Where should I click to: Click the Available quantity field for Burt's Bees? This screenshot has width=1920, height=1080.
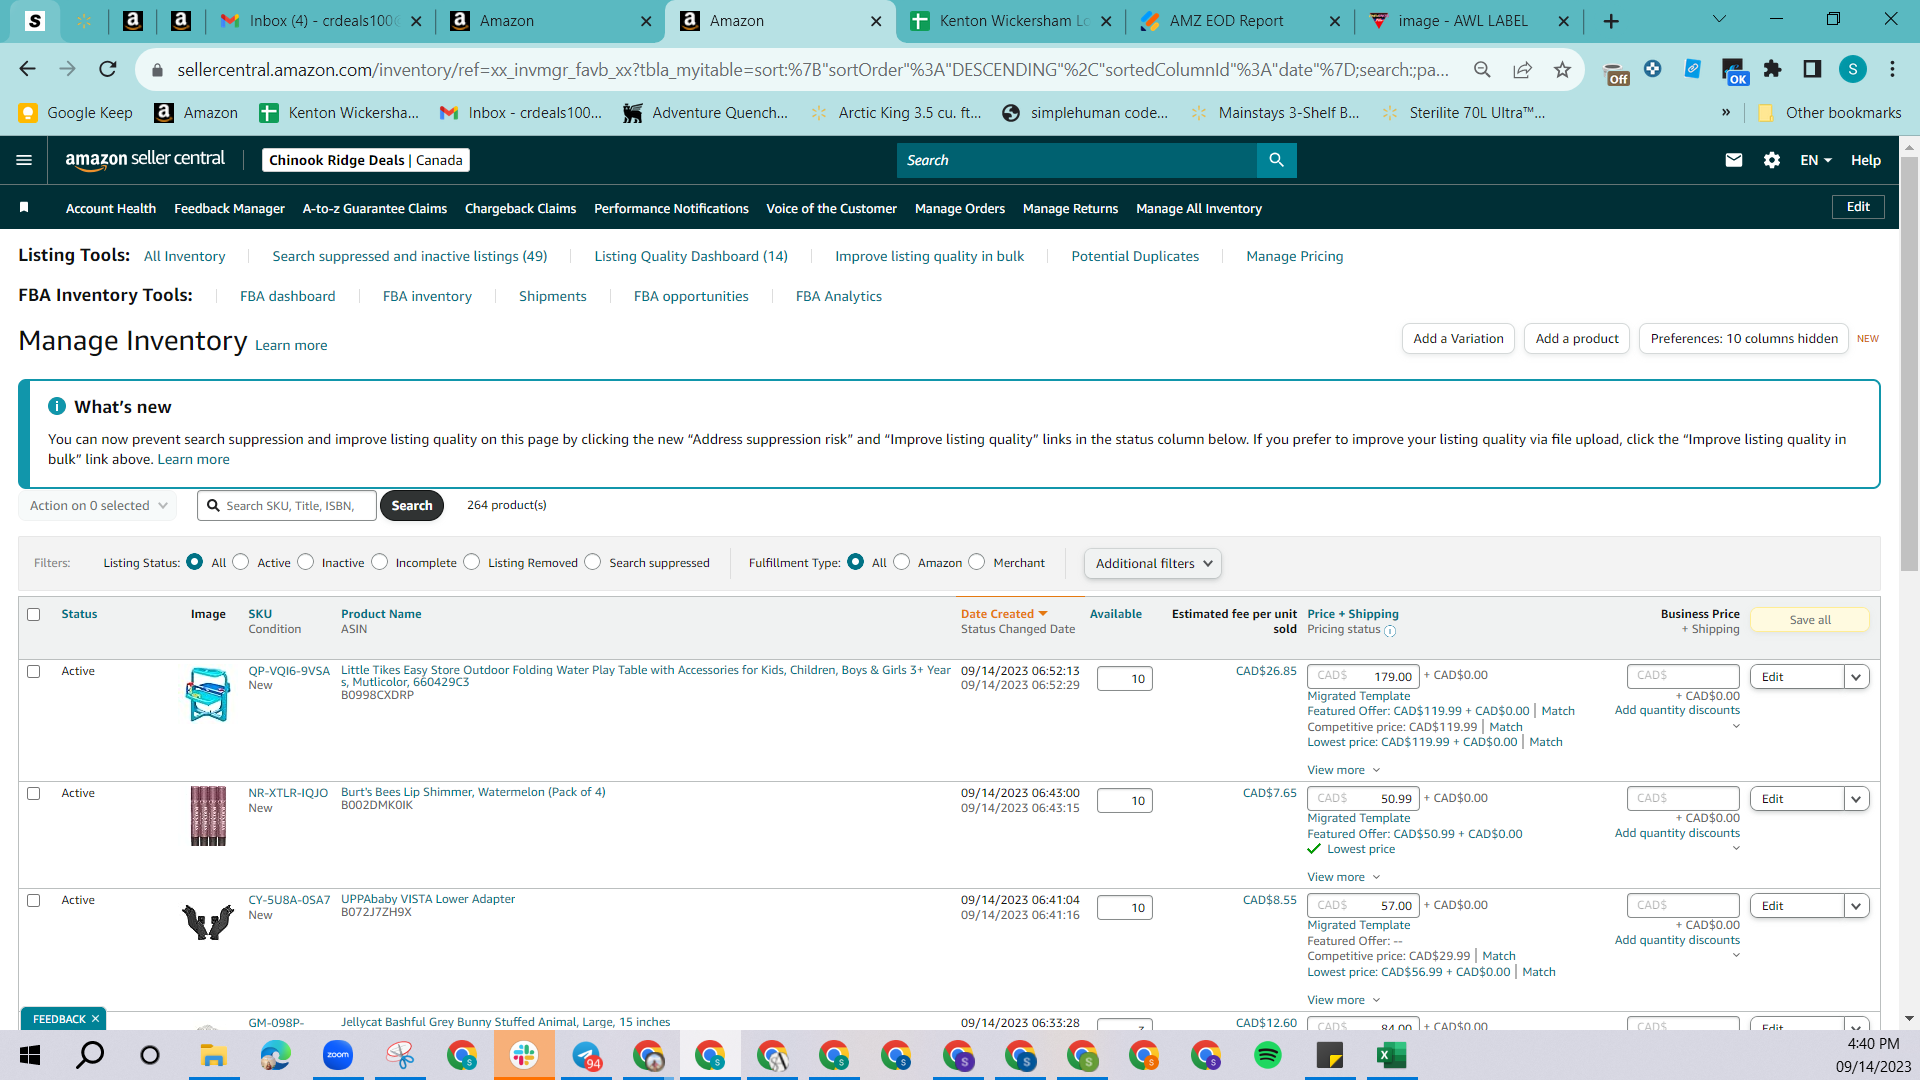1125,801
